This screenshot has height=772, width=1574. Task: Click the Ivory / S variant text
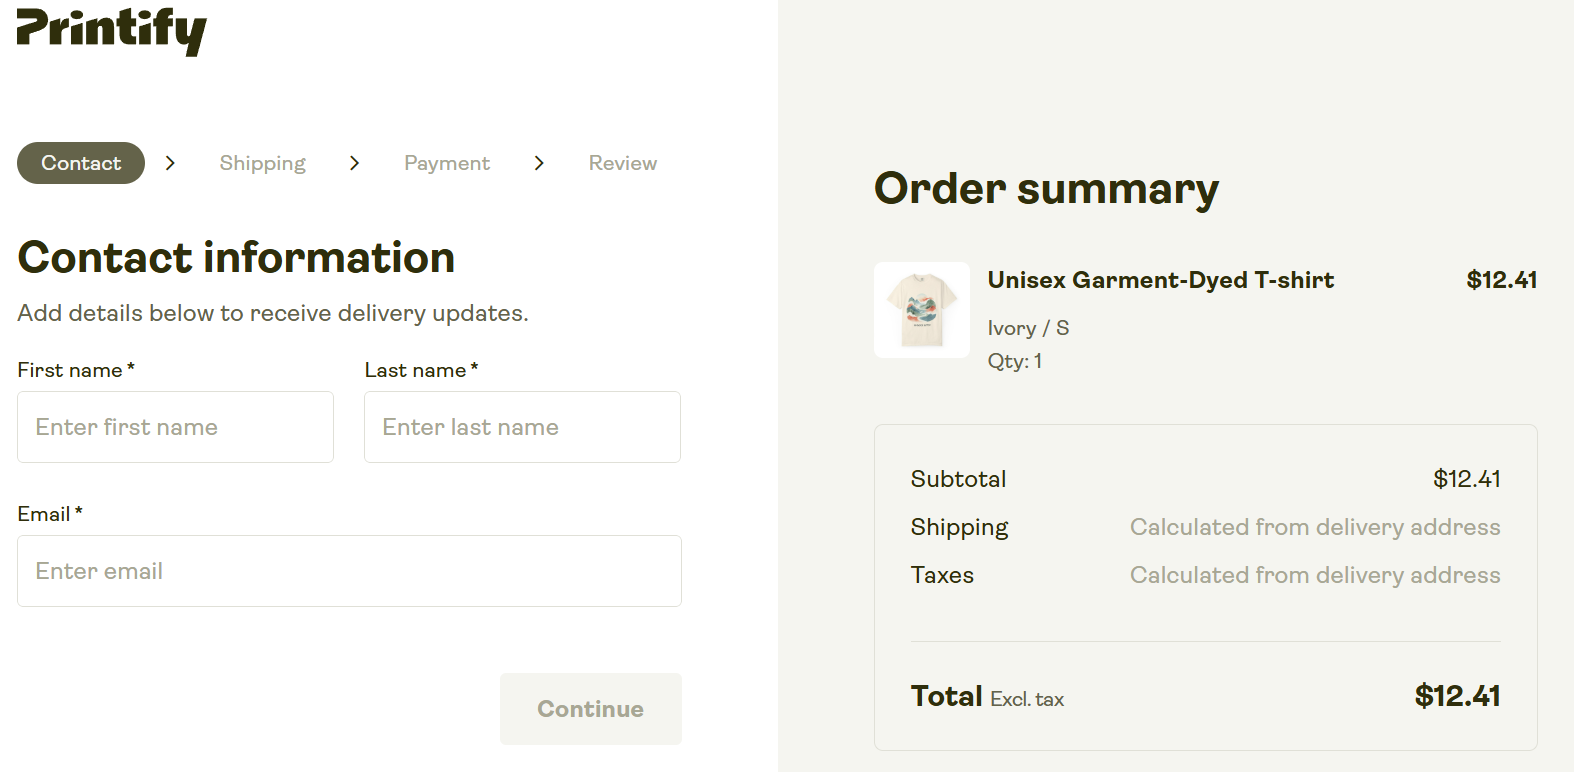pyautogui.click(x=1028, y=327)
